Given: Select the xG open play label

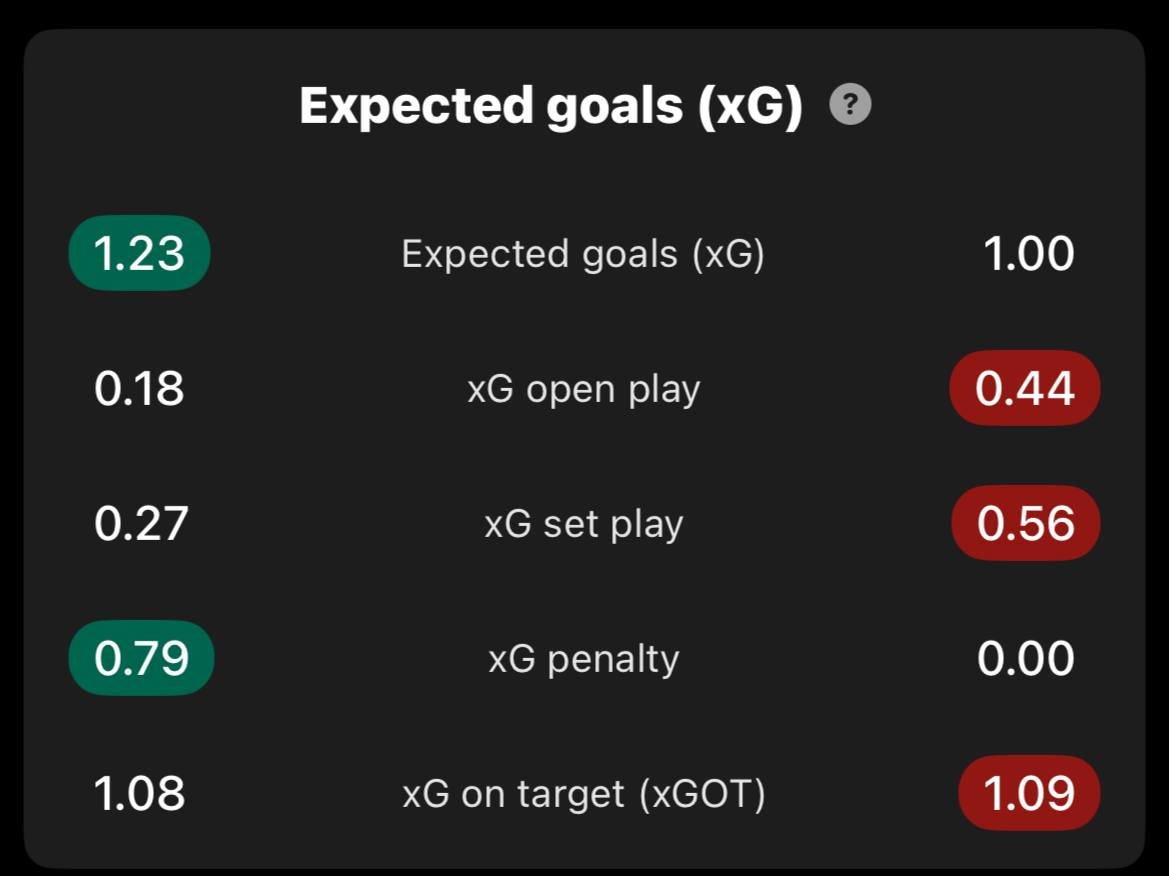Looking at the screenshot, I should pyautogui.click(x=584, y=390).
